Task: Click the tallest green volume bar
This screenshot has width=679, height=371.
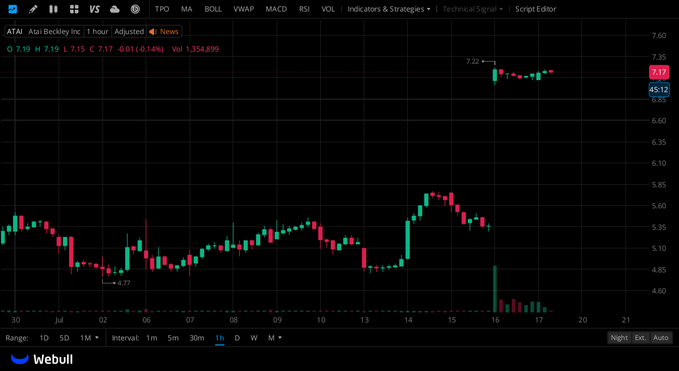Action: (495, 289)
